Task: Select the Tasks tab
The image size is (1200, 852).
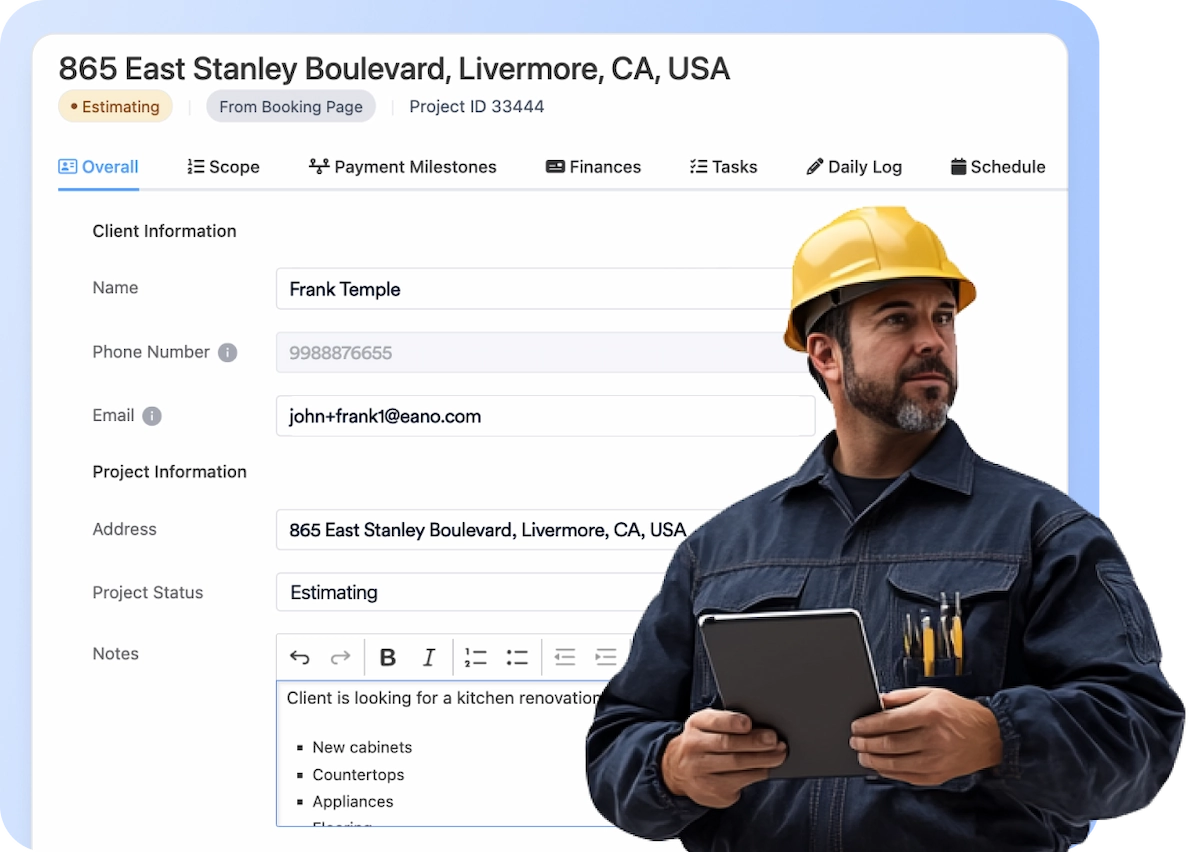Action: [x=723, y=167]
